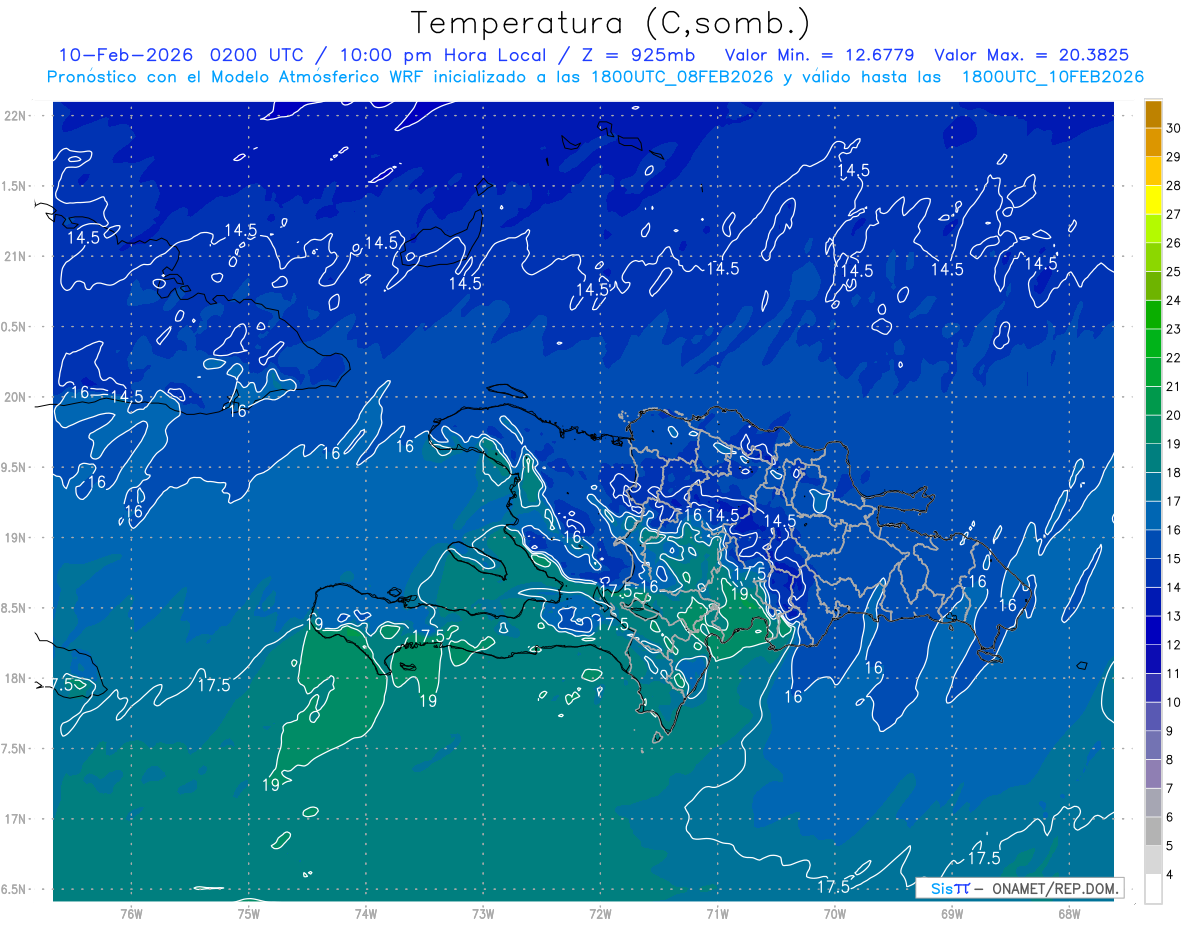The image size is (1200, 927).
Task: Click the 'Sis' logo text in credit box
Action: click(x=942, y=888)
